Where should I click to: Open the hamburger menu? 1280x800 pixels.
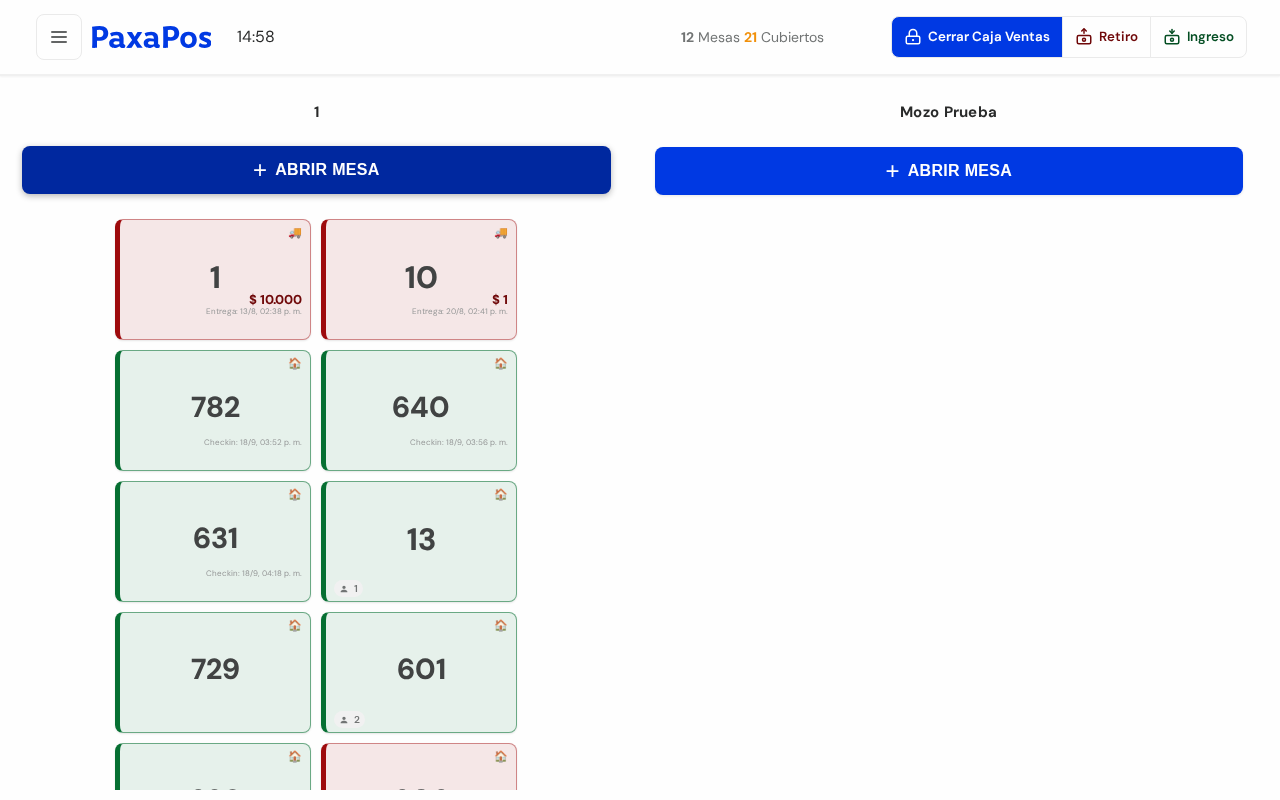click(59, 37)
